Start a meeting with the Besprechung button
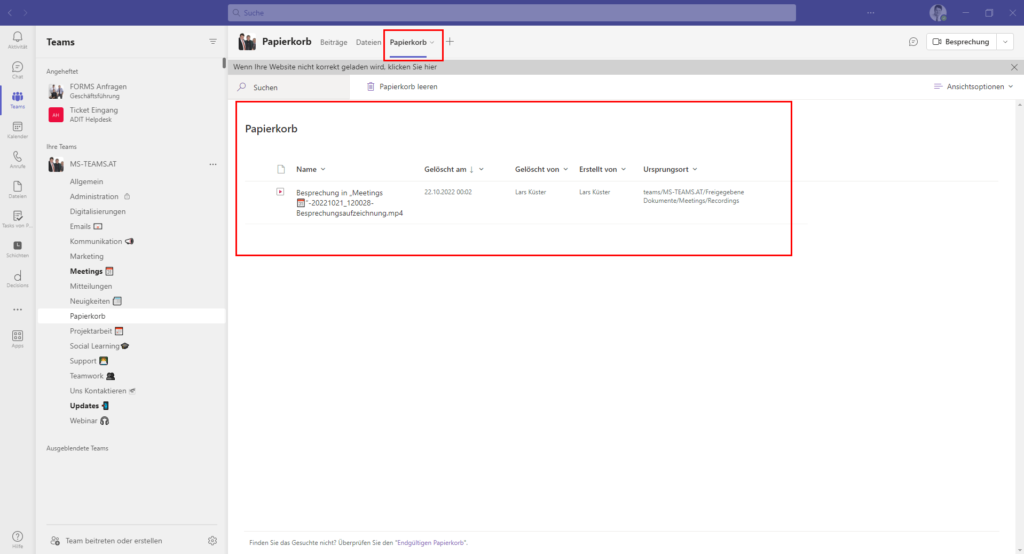The height and width of the screenshot is (554, 1024). [x=961, y=42]
